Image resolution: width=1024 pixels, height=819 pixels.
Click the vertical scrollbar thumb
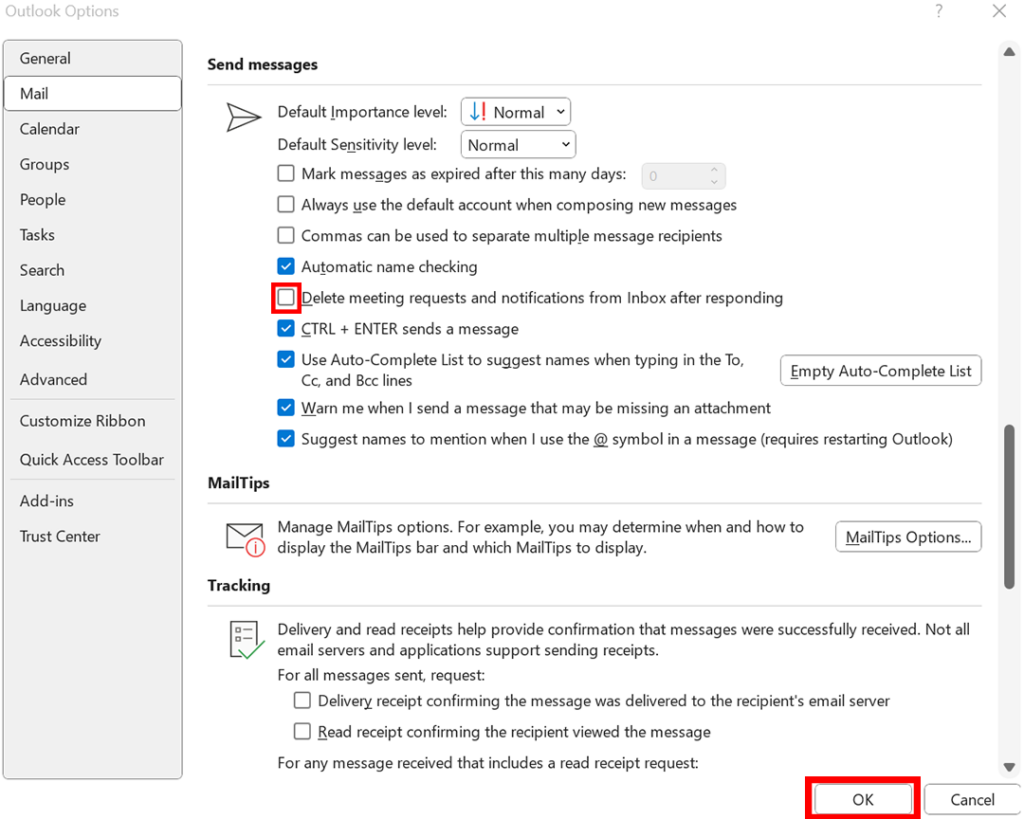tap(1009, 510)
